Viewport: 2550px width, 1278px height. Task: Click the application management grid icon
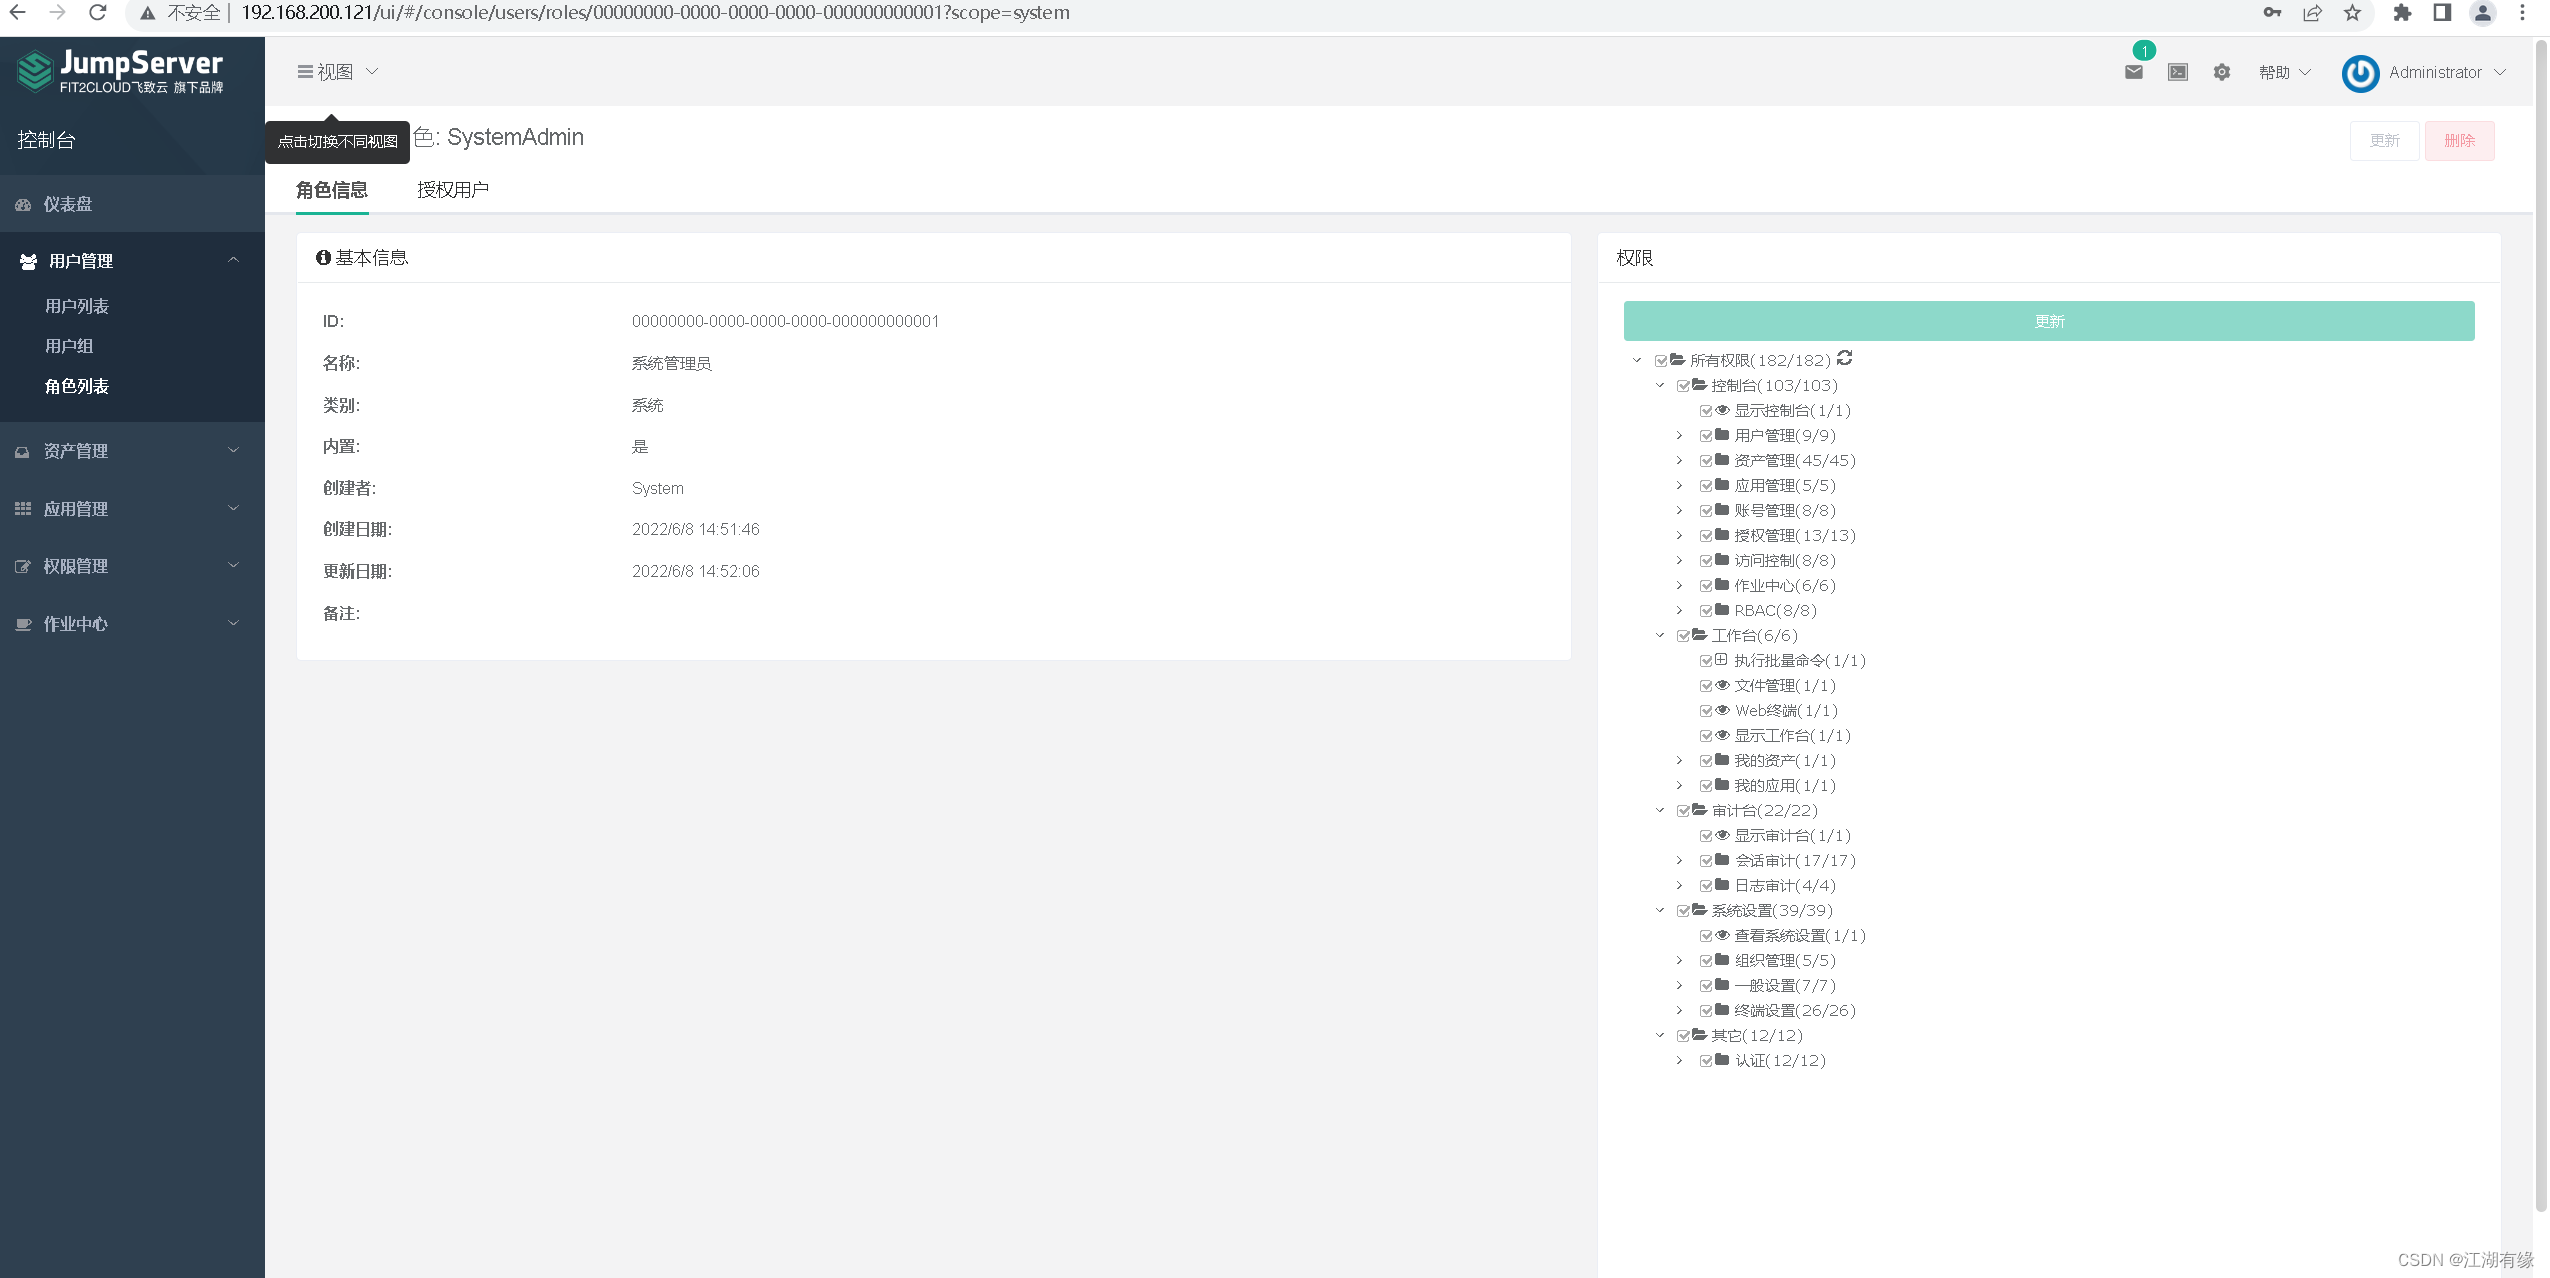(23, 509)
